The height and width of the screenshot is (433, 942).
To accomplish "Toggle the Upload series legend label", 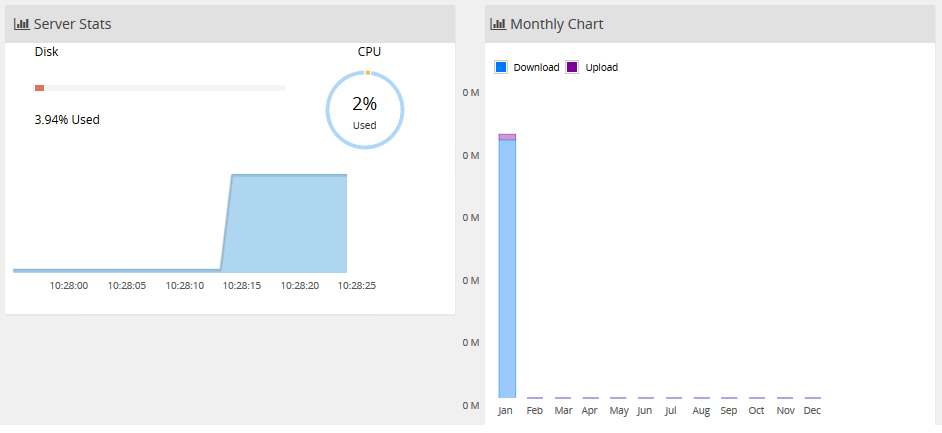I will (601, 68).
